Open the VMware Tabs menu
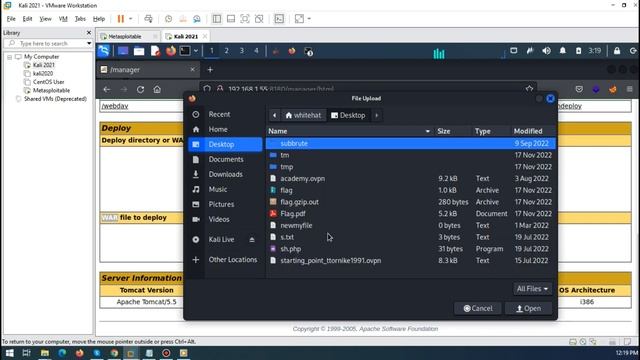This screenshot has width=640, height=360. (x=80, y=19)
